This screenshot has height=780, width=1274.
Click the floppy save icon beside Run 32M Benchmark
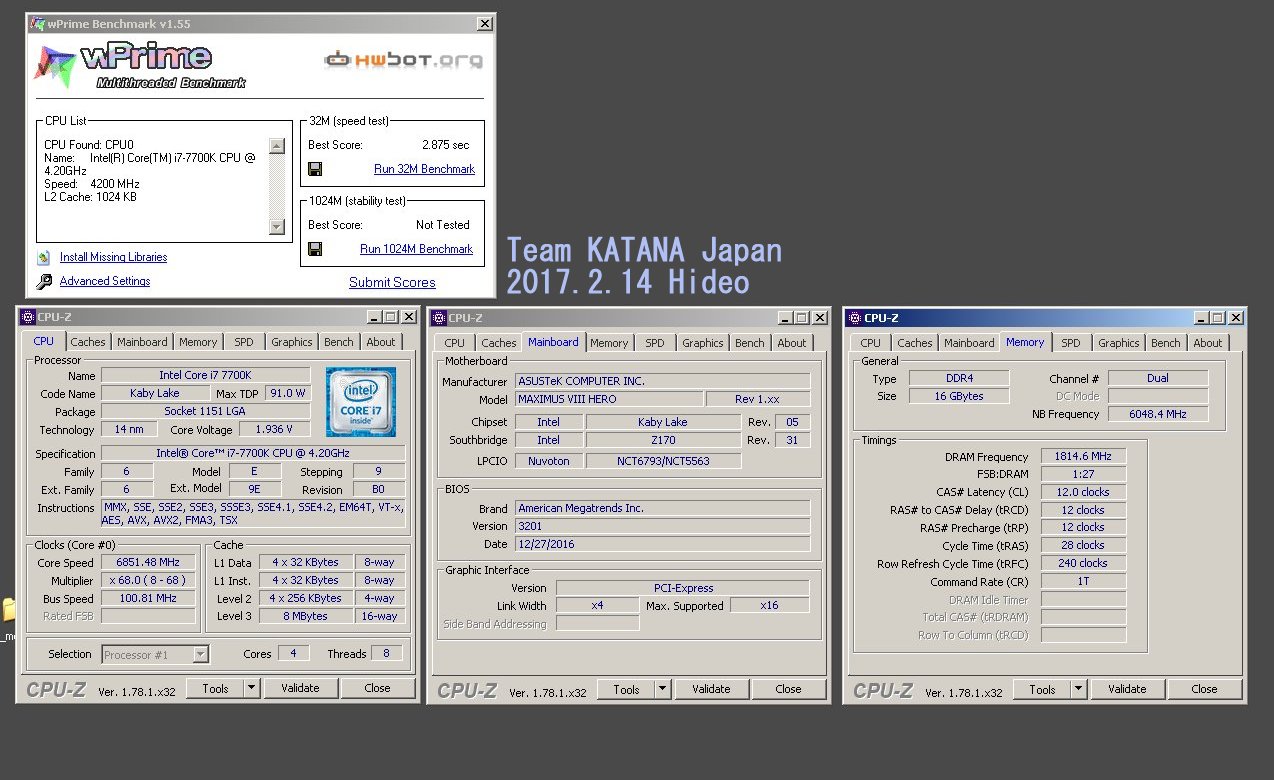click(315, 169)
